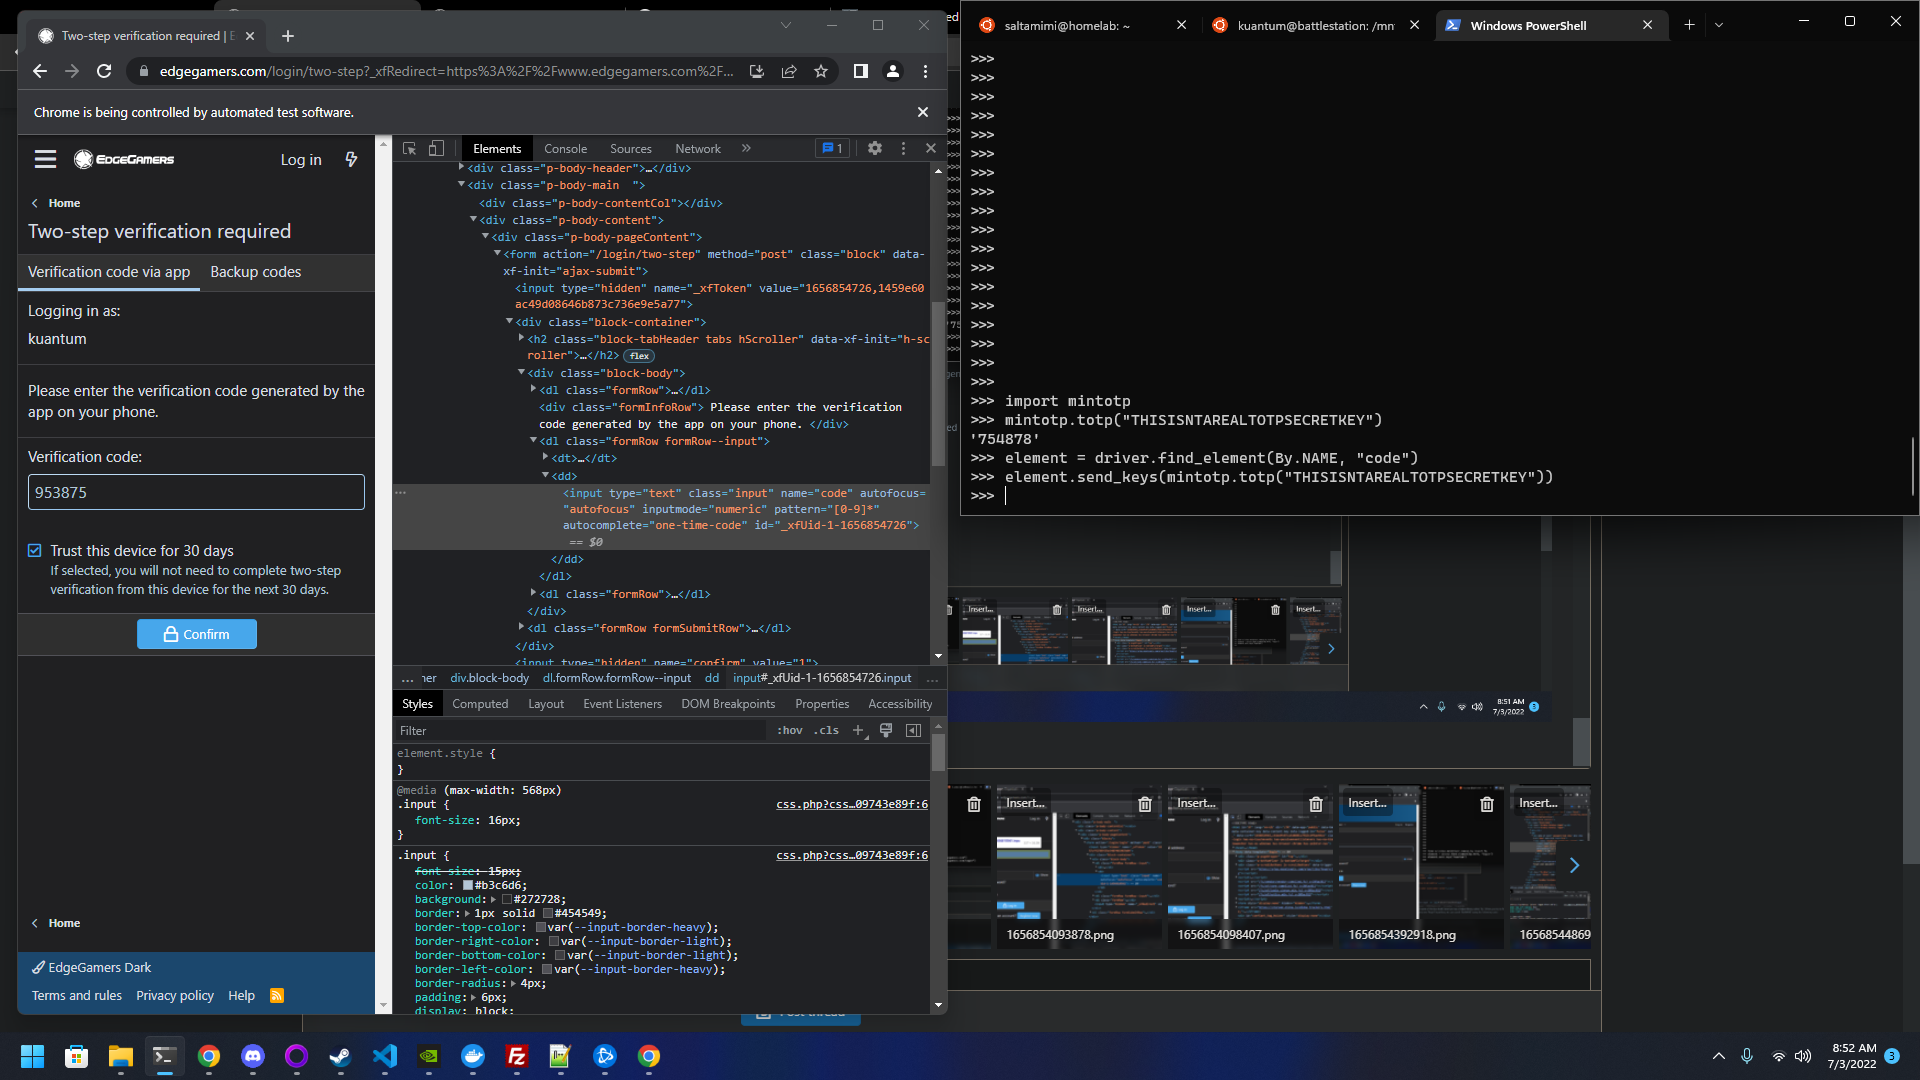Open the Sources tab in DevTools
This screenshot has width=1920, height=1080.
pyautogui.click(x=631, y=148)
